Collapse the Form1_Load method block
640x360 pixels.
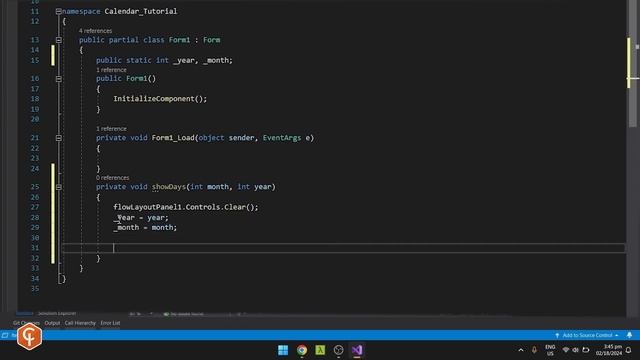[58, 138]
